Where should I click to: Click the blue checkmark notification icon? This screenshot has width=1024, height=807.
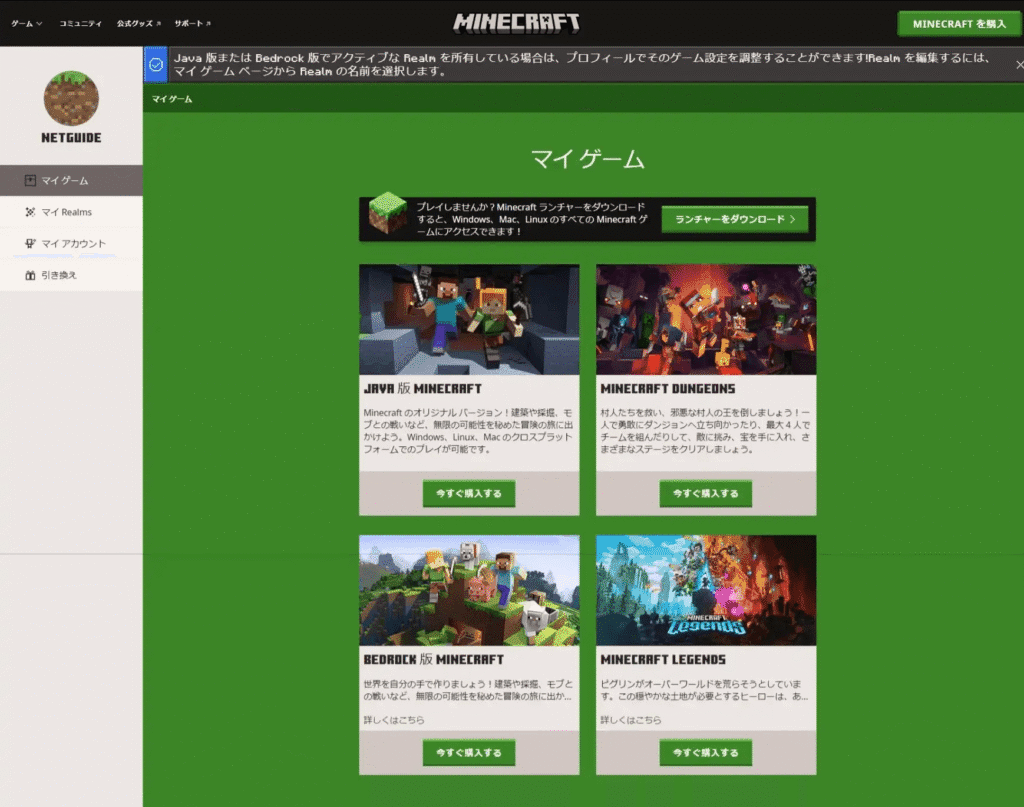coord(156,64)
